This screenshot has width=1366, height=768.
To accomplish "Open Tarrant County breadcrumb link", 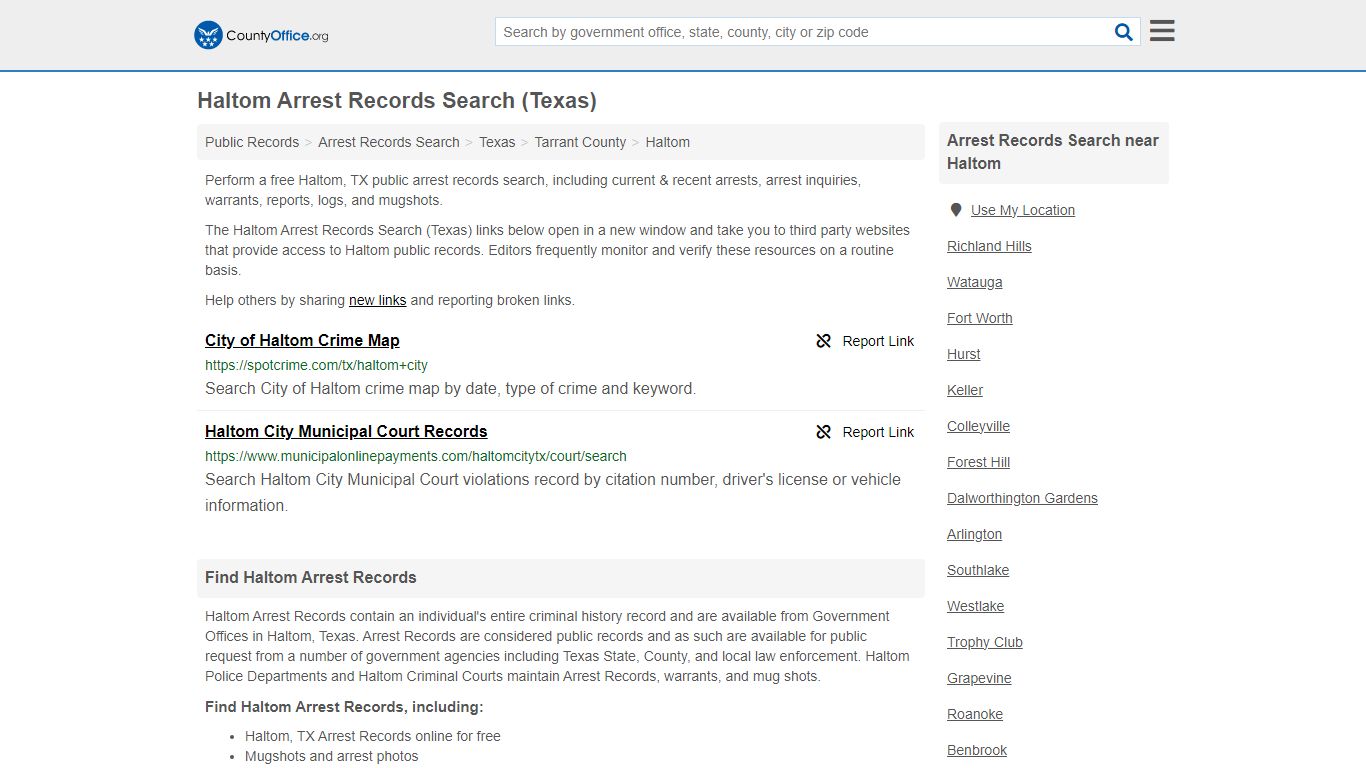I will (x=580, y=142).
